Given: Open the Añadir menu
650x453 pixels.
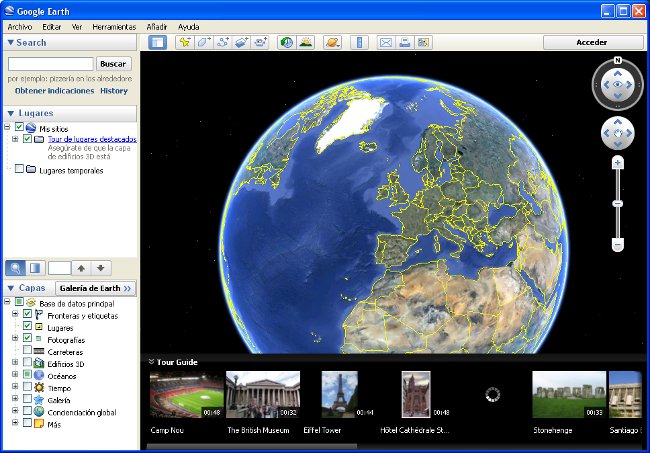Looking at the screenshot, I should click(x=157, y=27).
